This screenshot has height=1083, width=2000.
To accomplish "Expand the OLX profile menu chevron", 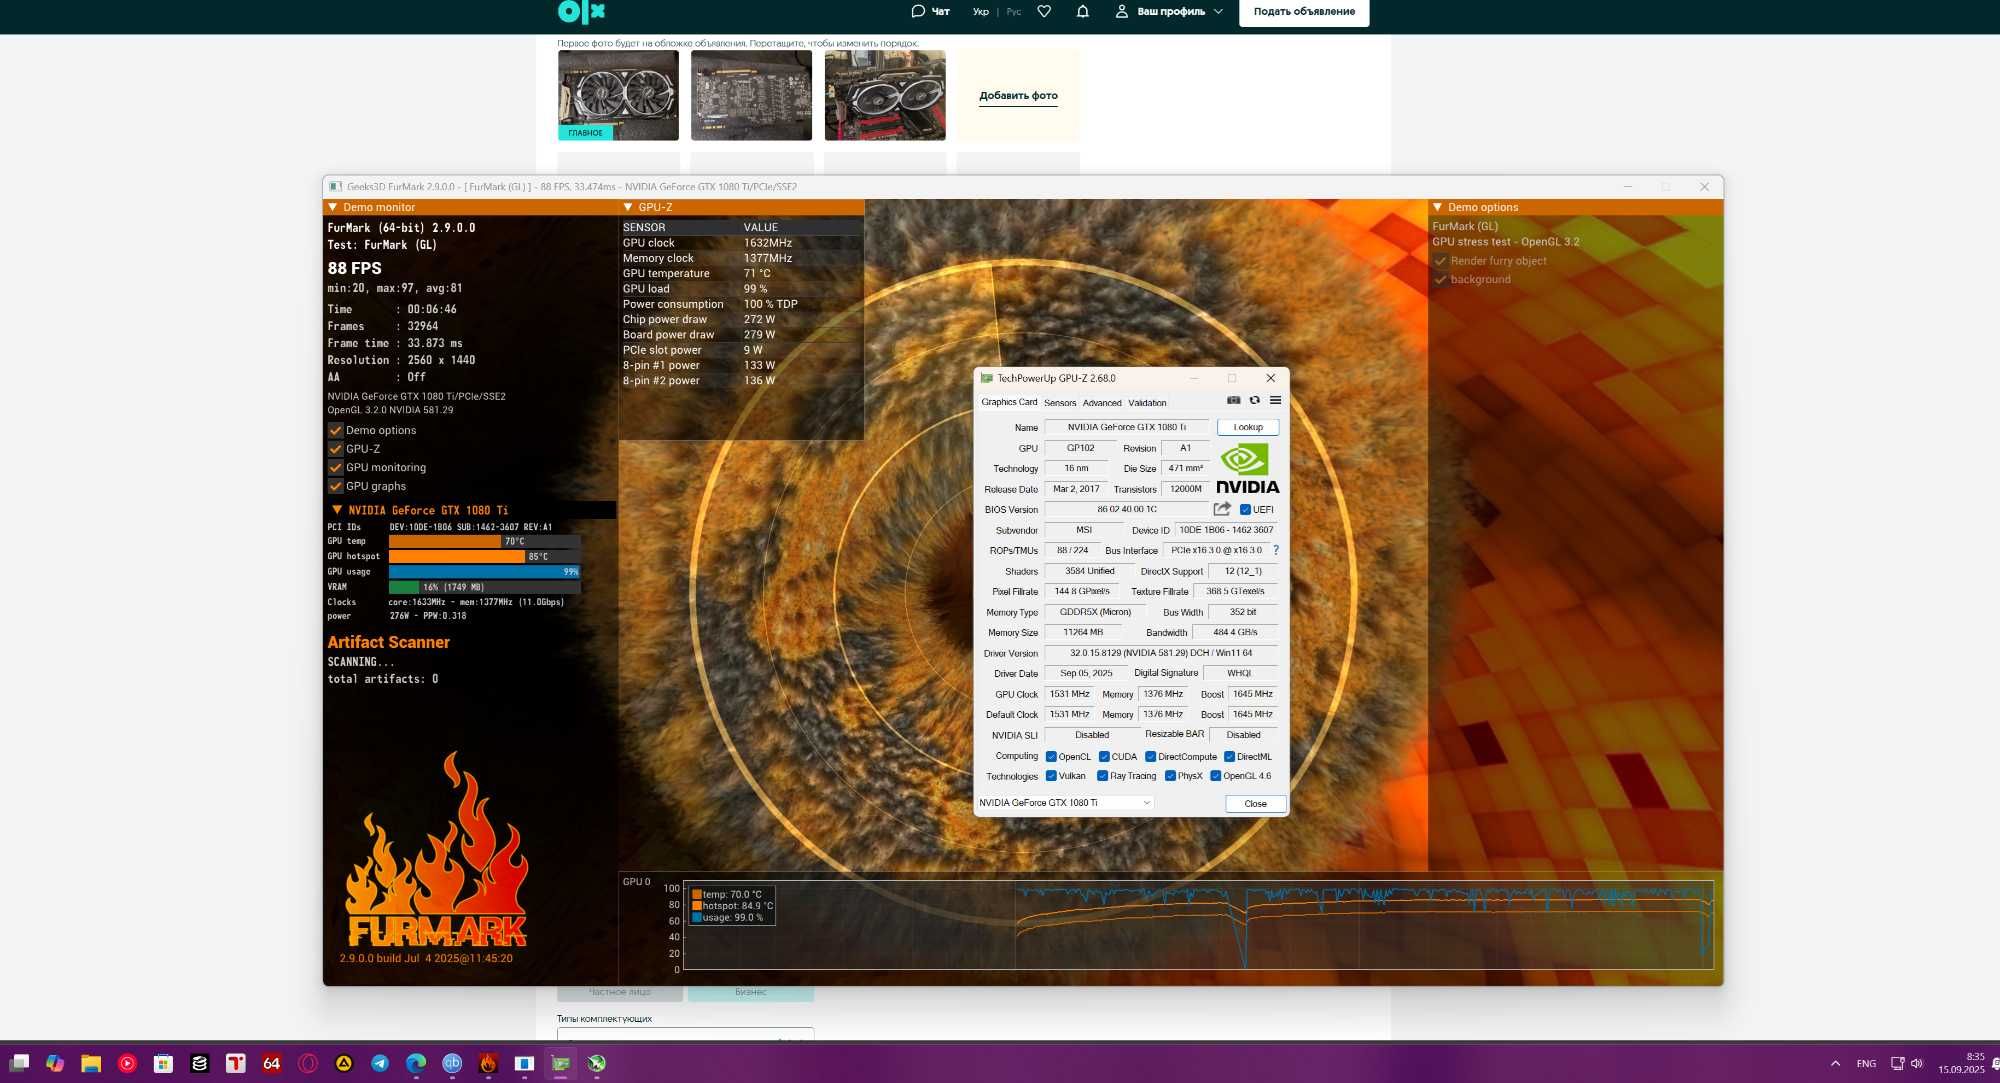I will pyautogui.click(x=1218, y=11).
